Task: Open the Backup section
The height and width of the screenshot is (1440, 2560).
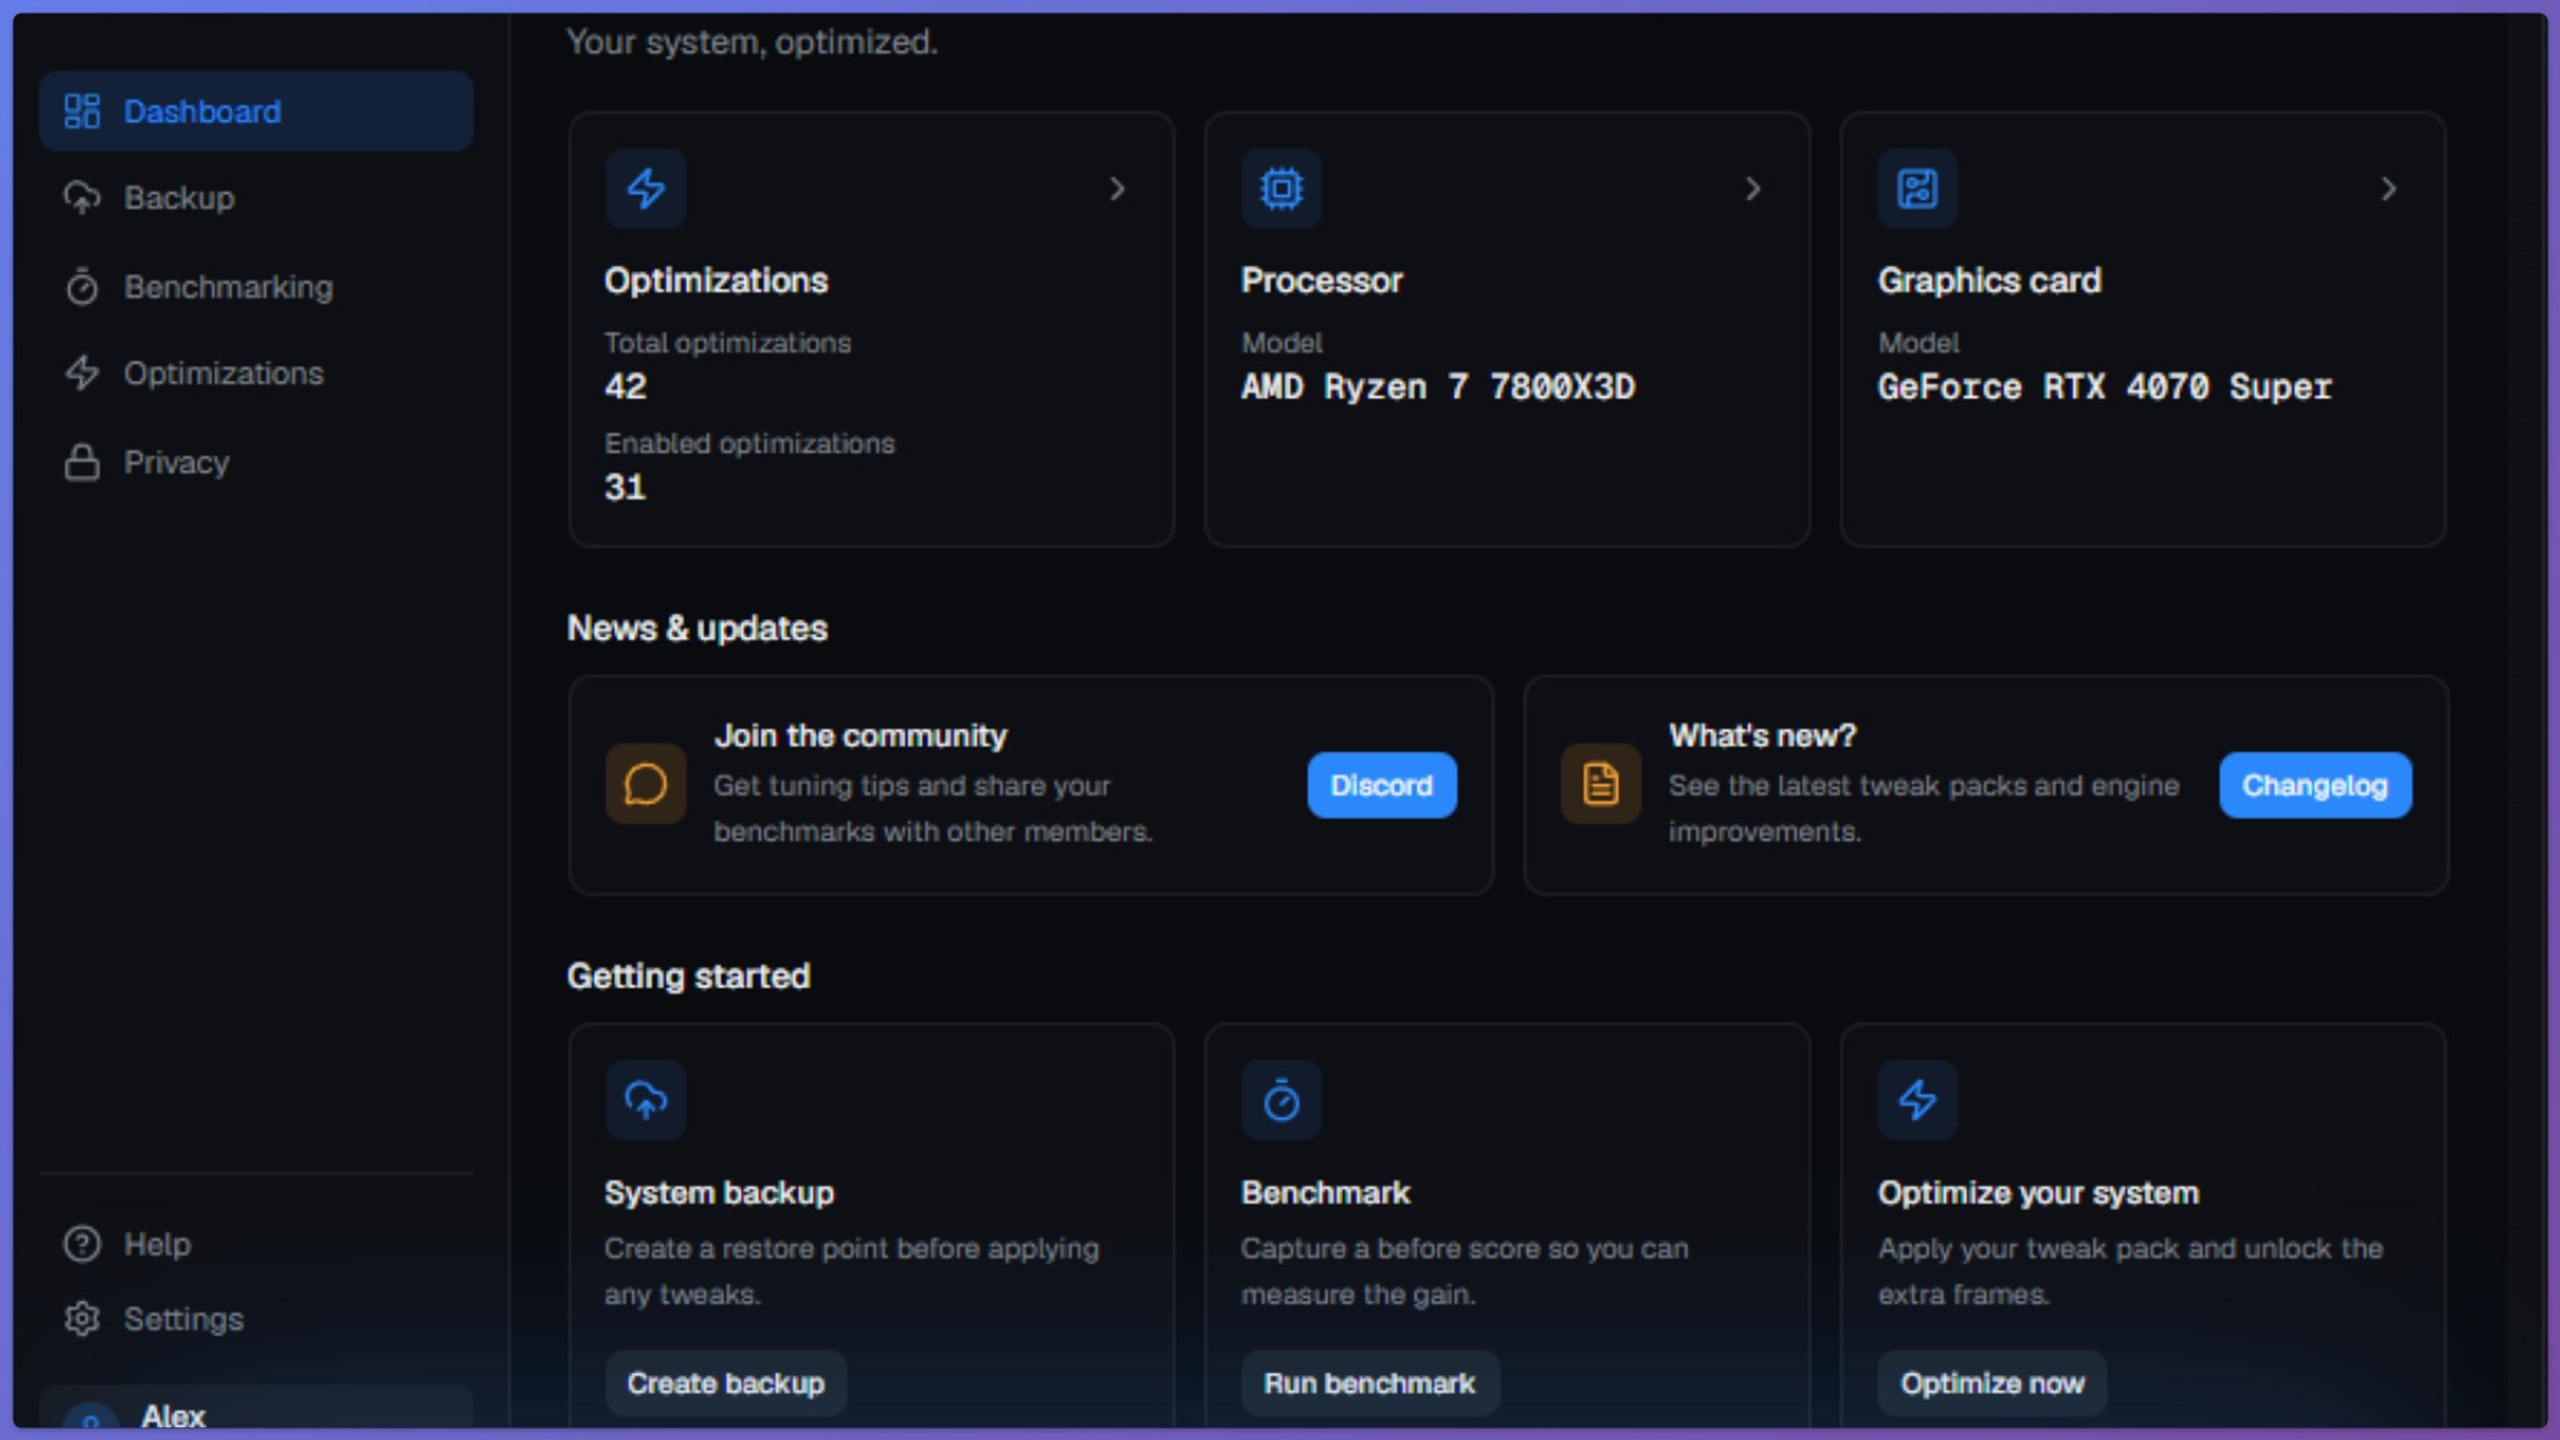Action: pos(256,198)
